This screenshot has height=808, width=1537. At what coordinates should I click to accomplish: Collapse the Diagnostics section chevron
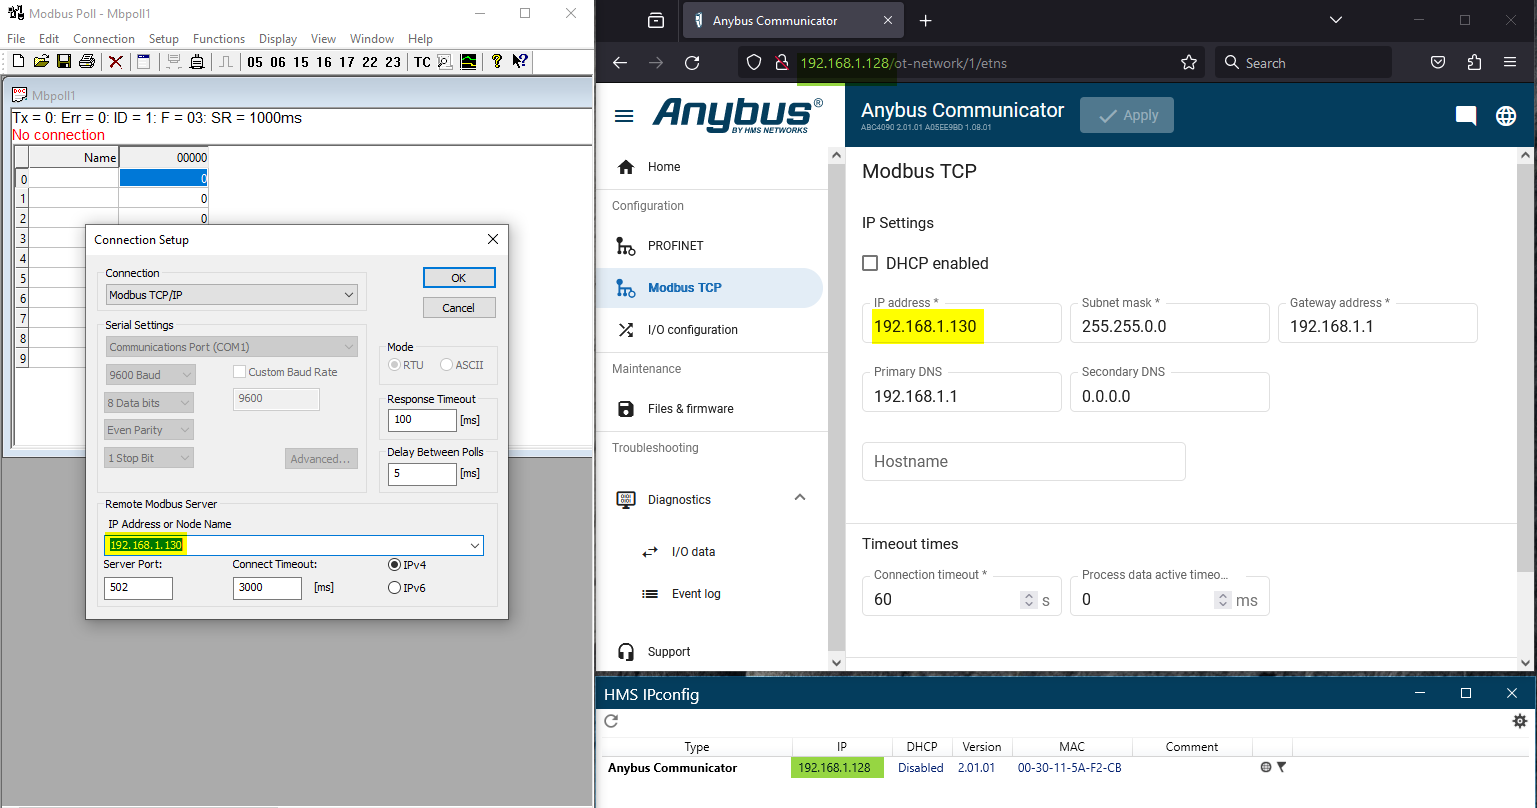pos(799,498)
